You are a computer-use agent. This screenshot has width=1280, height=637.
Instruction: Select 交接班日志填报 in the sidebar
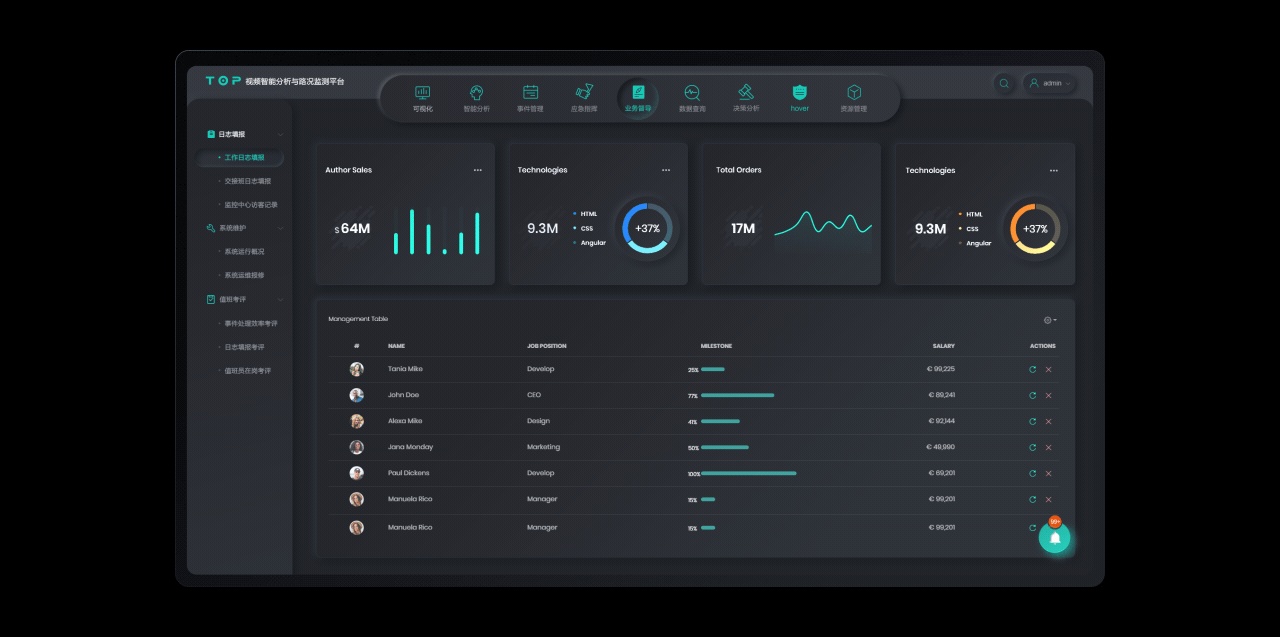coord(247,181)
